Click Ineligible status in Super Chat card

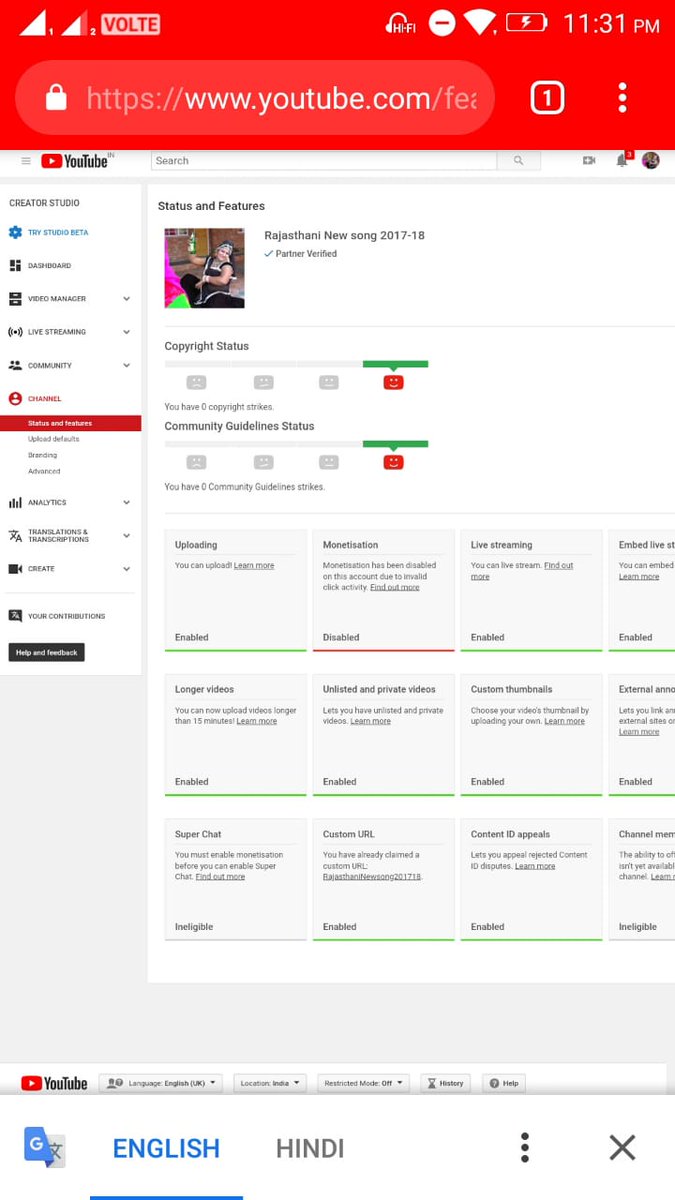click(x=194, y=927)
